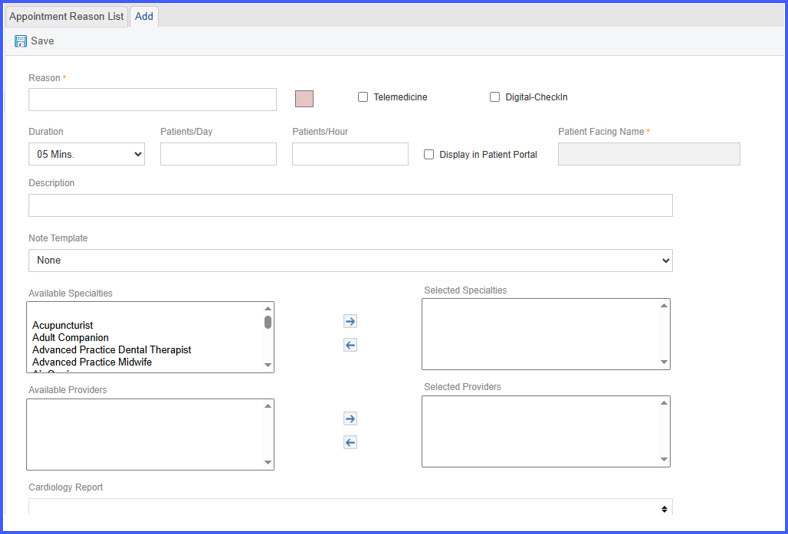Viewport: 788px width, 534px height.
Task: Click down arrow in Available Providers scrollbar
Action: 268,462
